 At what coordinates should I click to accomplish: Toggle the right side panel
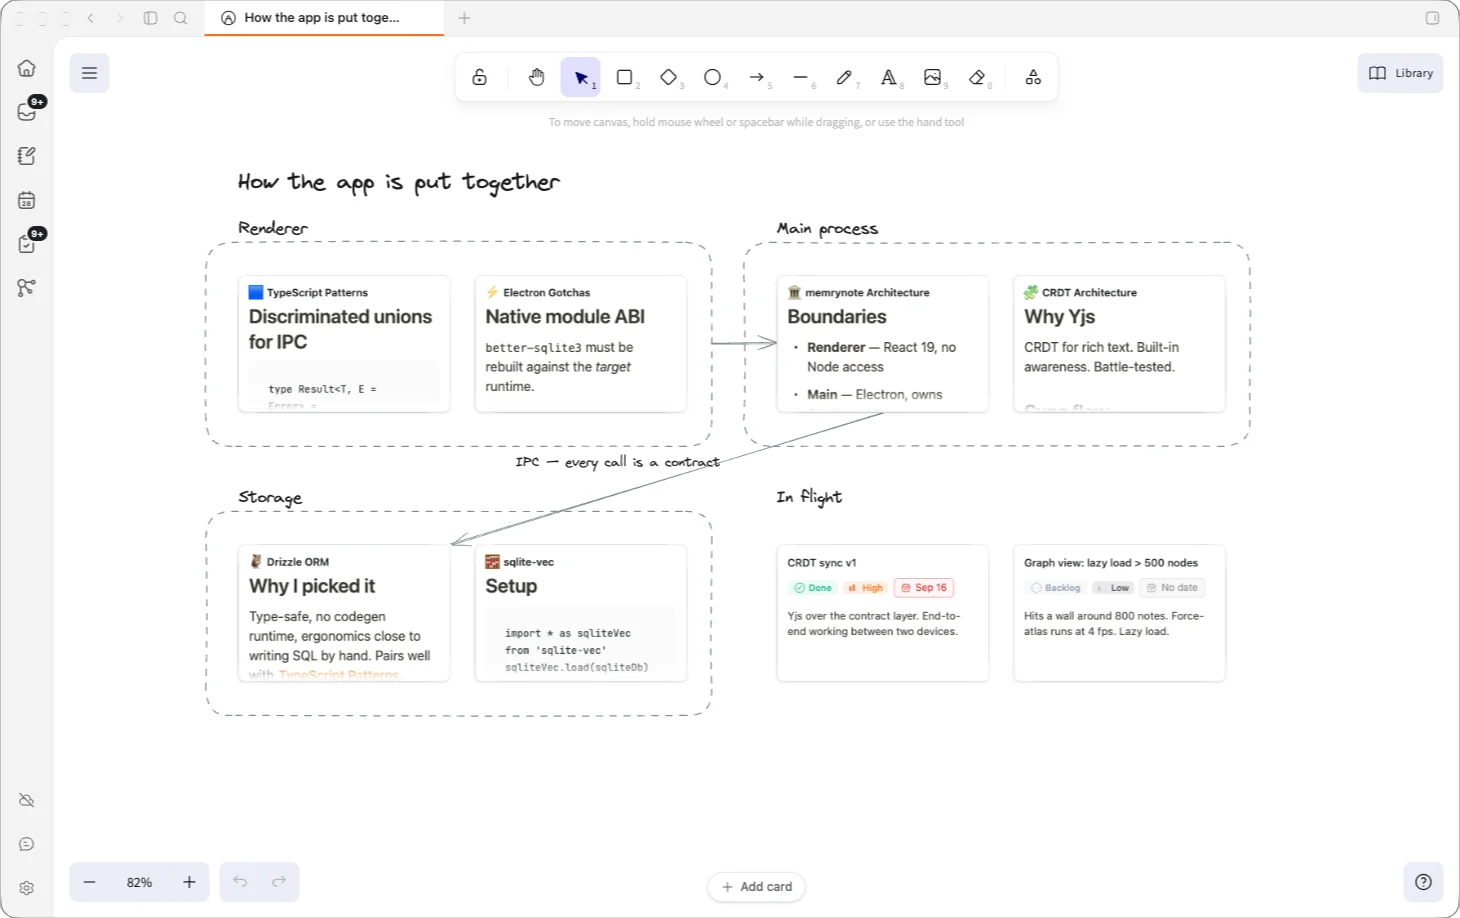click(x=1432, y=18)
